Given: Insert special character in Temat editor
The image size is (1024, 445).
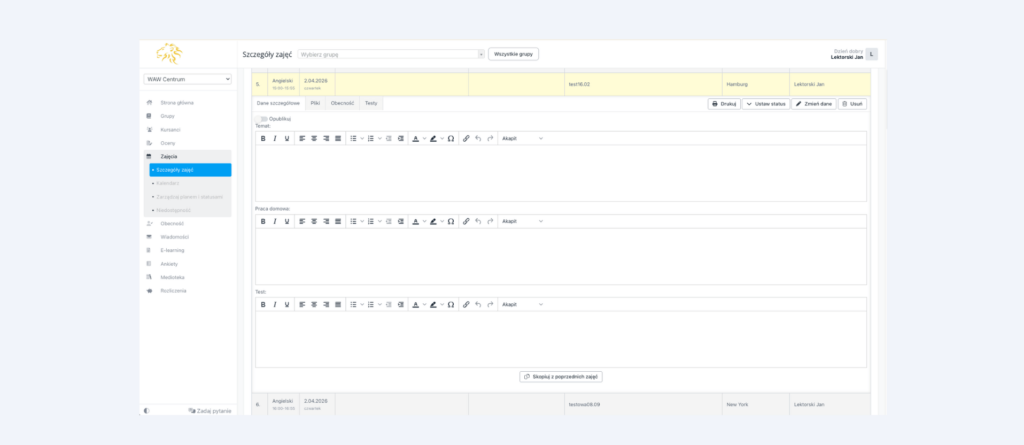Looking at the screenshot, I should 451,138.
